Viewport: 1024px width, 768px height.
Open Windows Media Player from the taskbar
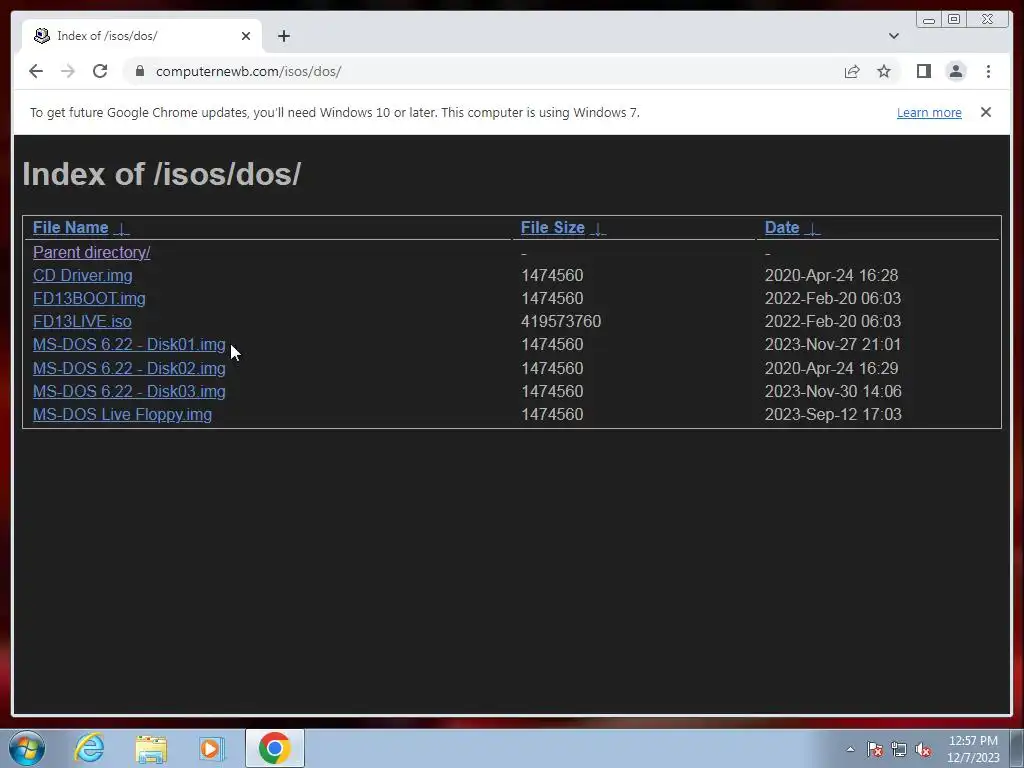coord(212,749)
